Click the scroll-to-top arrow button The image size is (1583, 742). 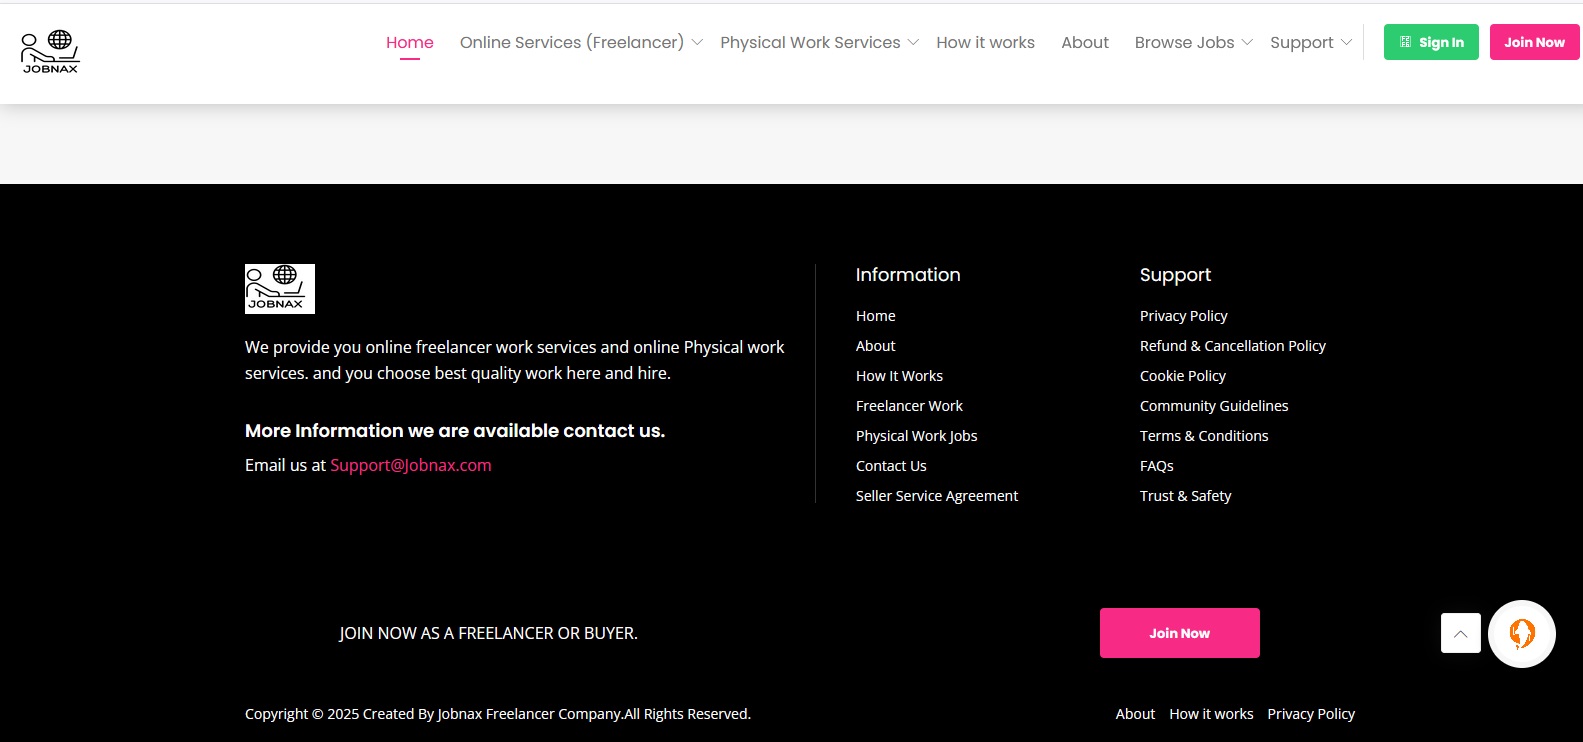pos(1460,634)
